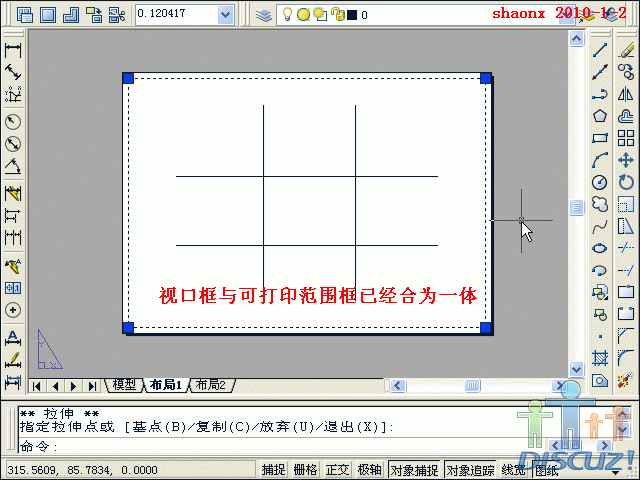Click the layer 0 color swatch

tap(352, 15)
